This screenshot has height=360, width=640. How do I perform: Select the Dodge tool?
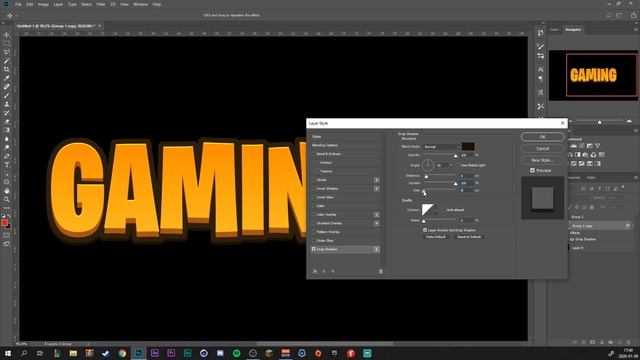(7, 147)
